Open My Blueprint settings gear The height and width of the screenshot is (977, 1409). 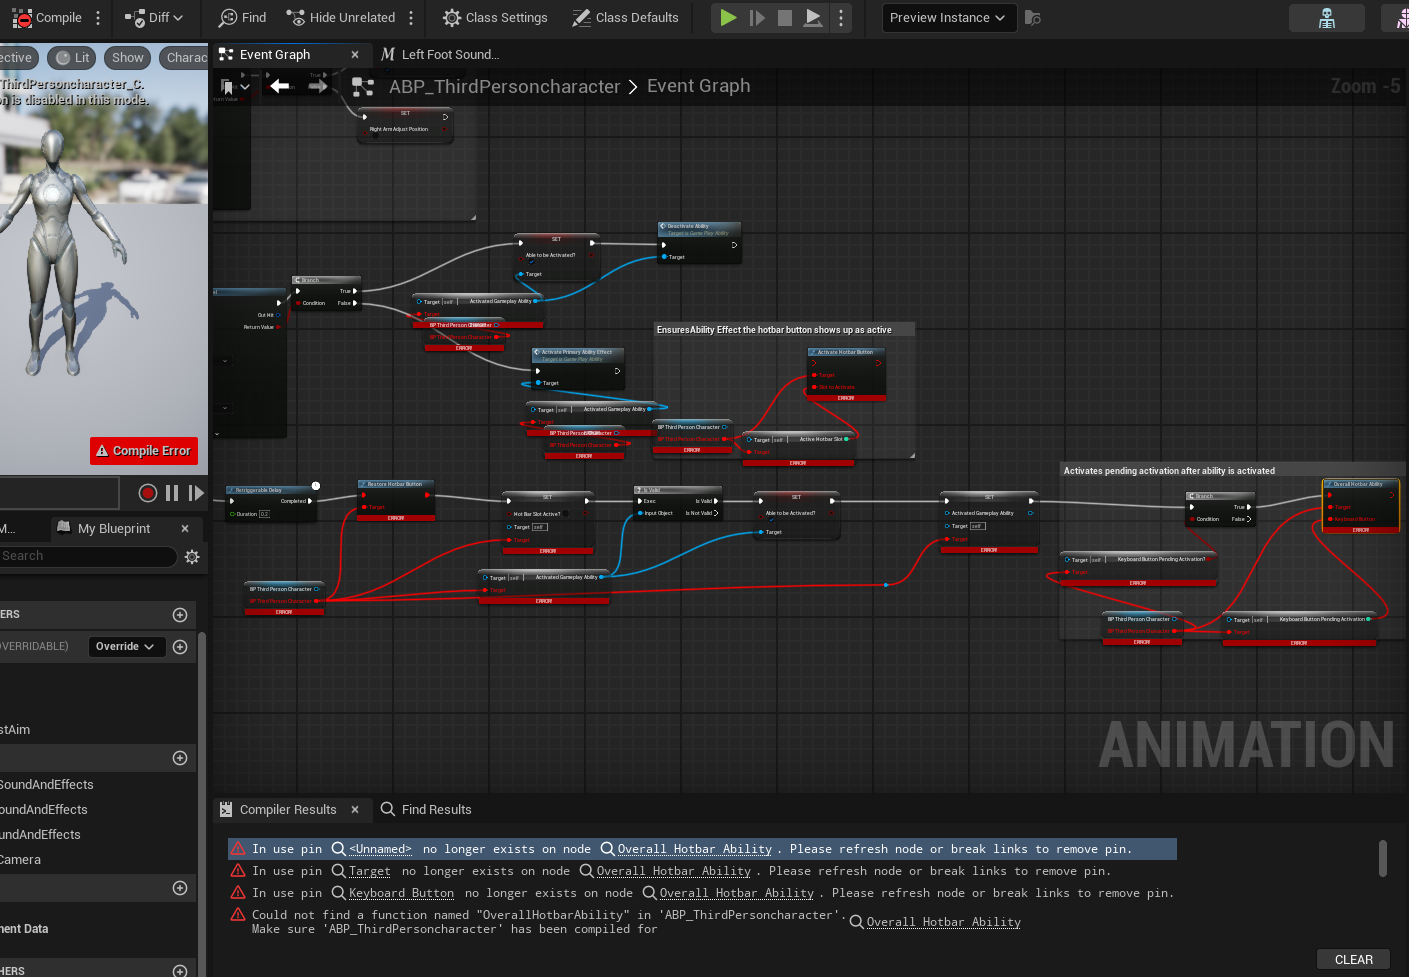point(192,557)
